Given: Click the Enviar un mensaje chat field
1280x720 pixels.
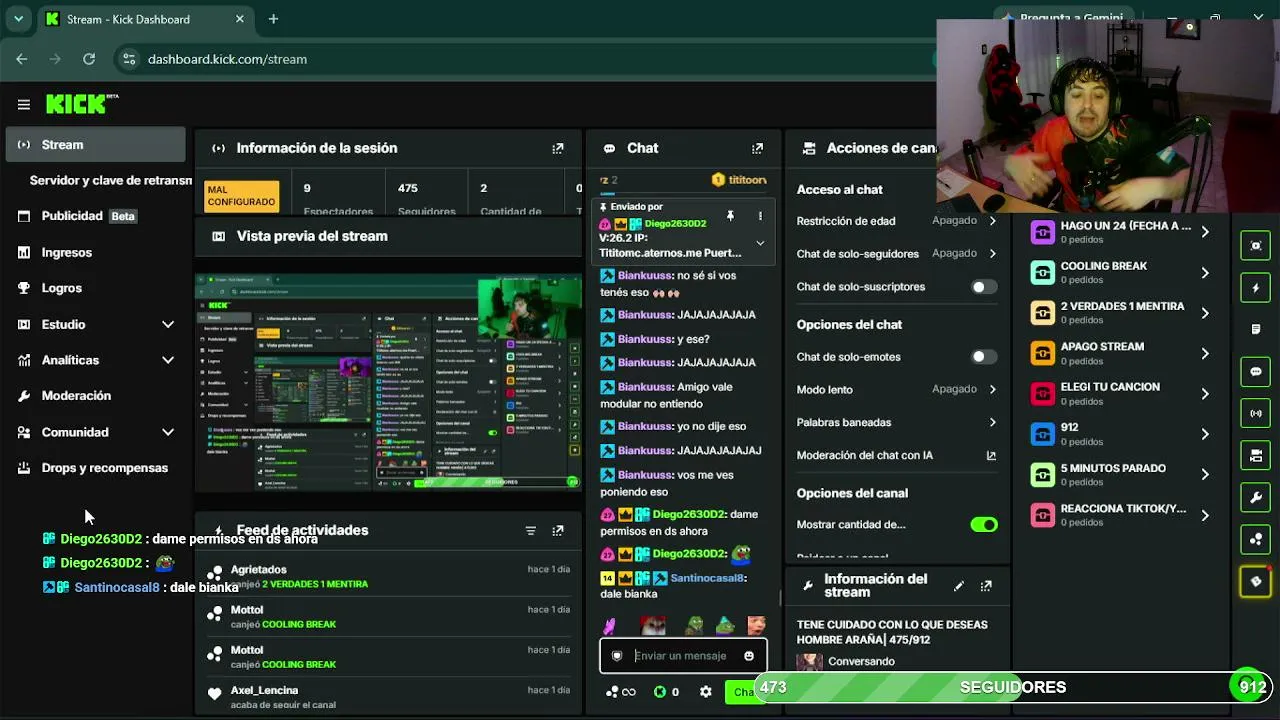Looking at the screenshot, I should [684, 656].
